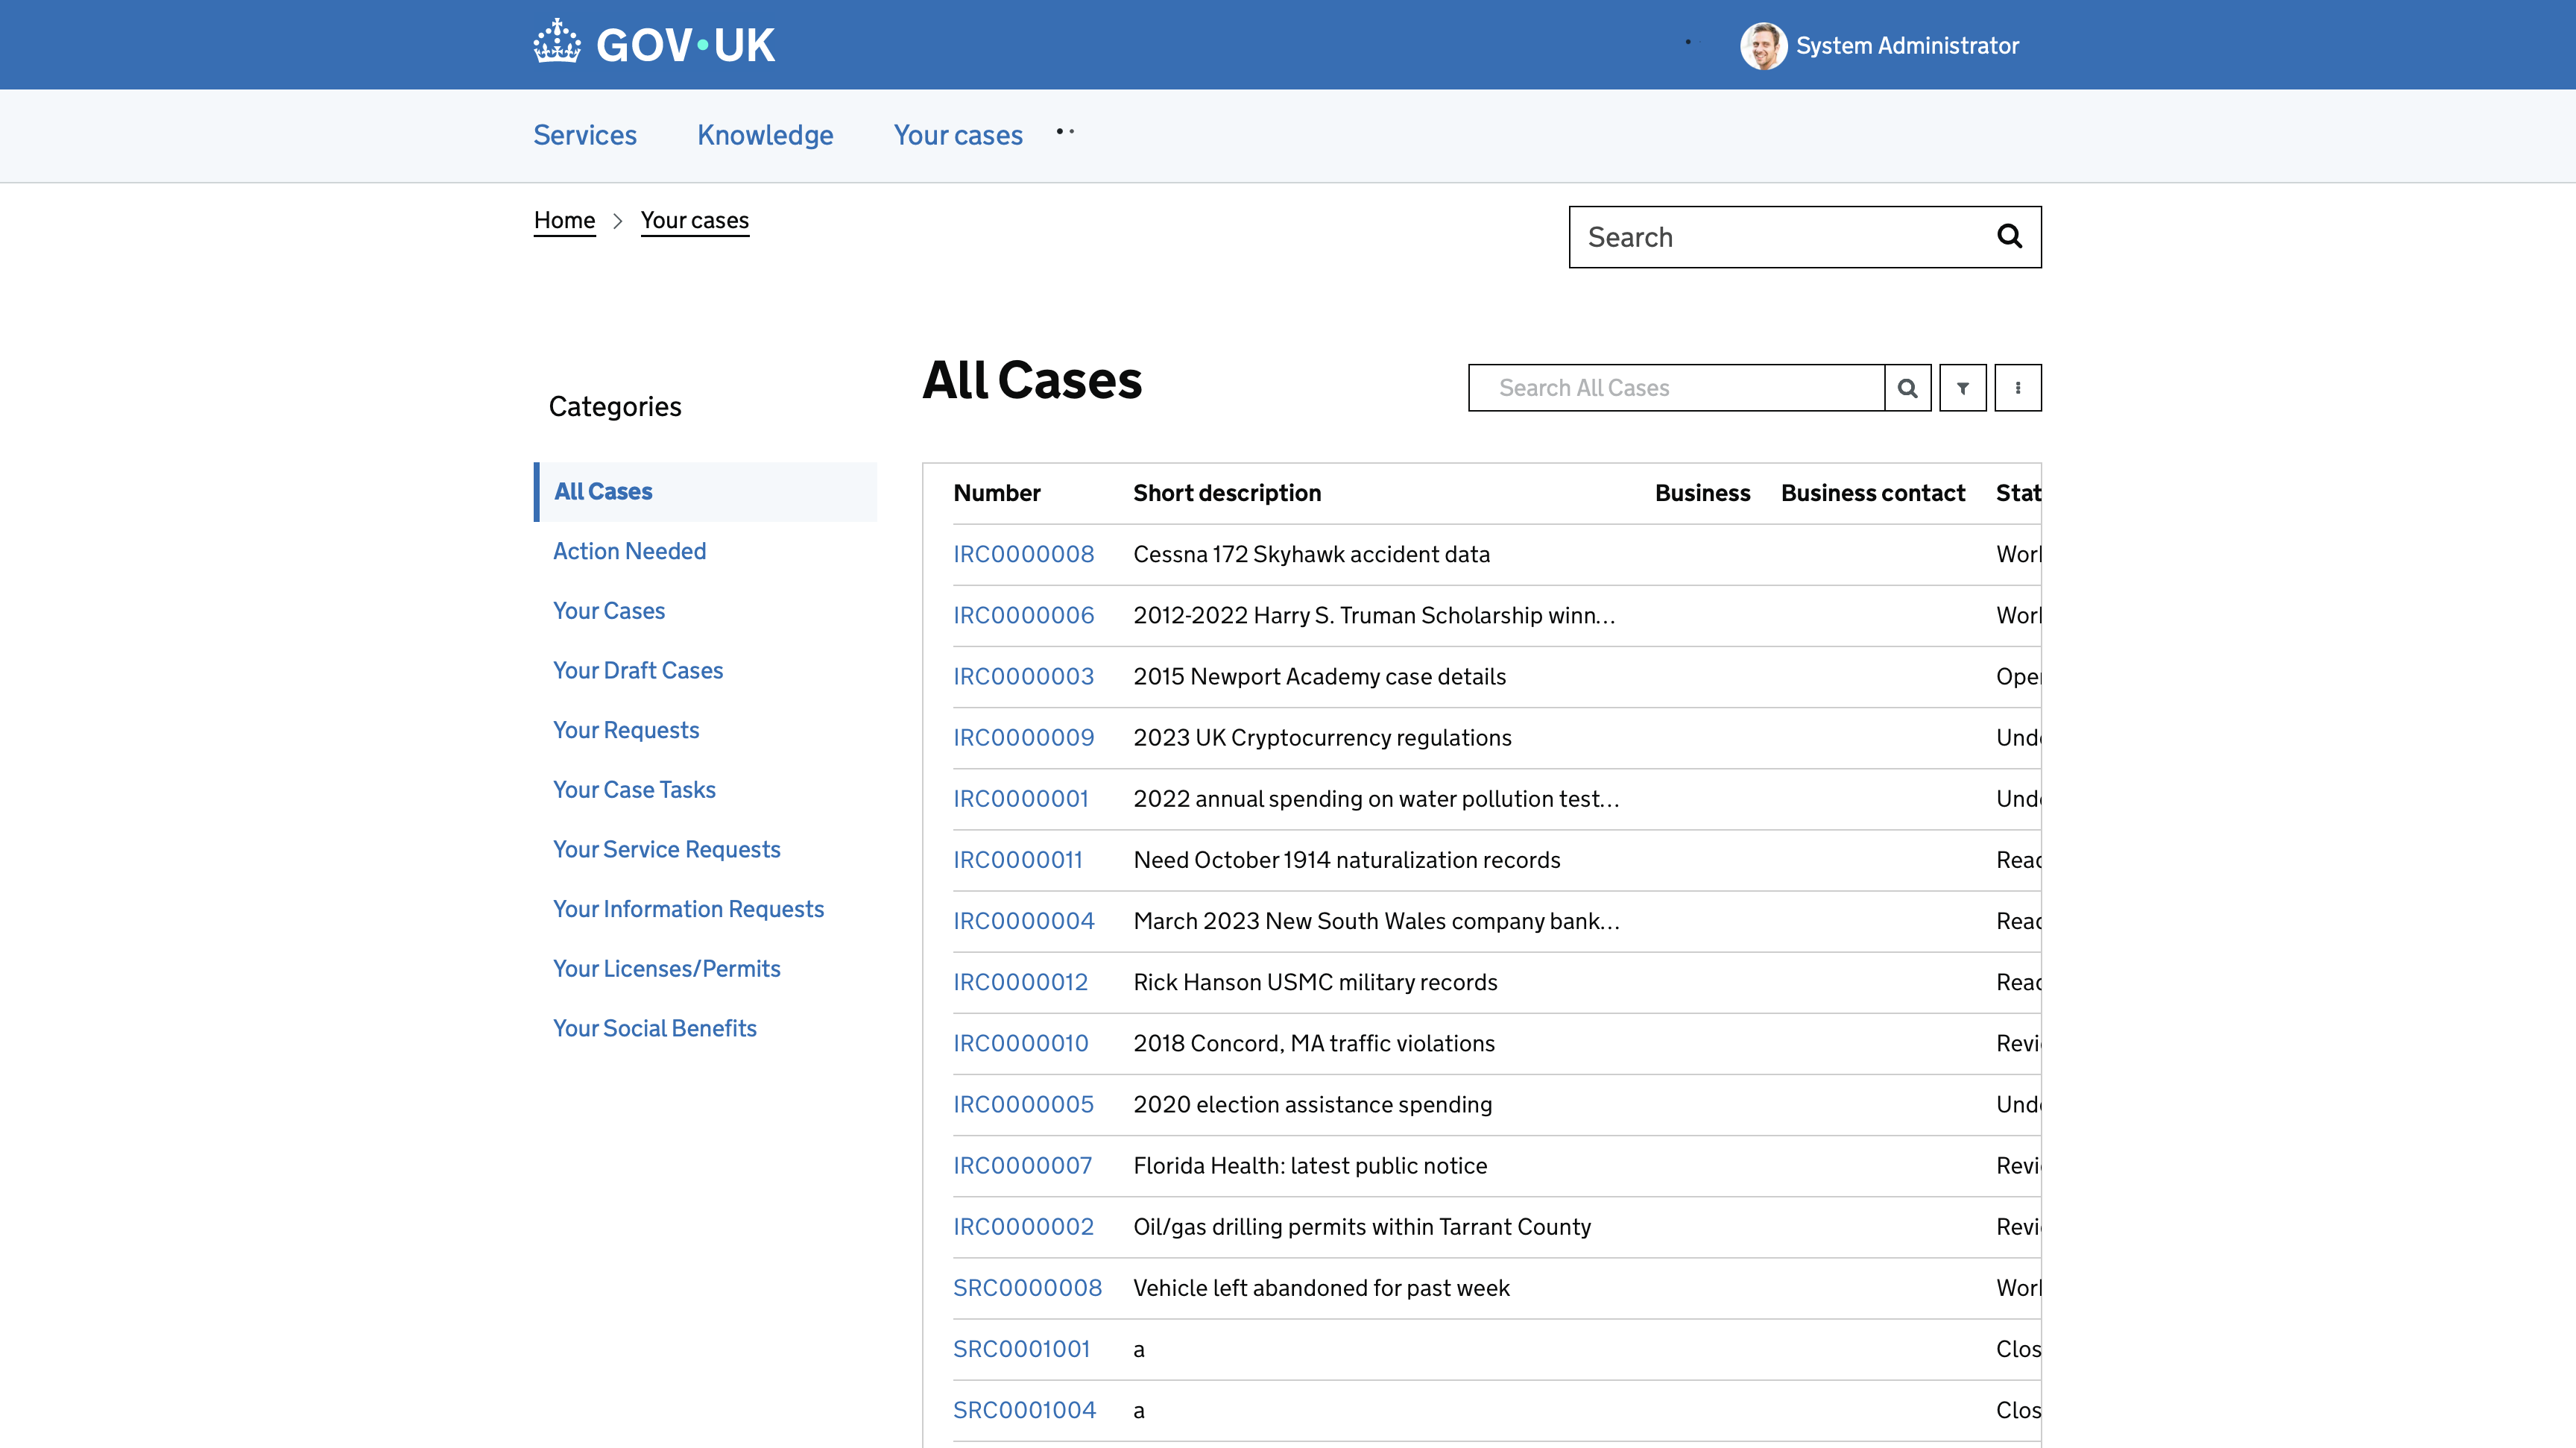Sort by the Short description column header
Viewport: 2576px width, 1448px height.
(1226, 493)
